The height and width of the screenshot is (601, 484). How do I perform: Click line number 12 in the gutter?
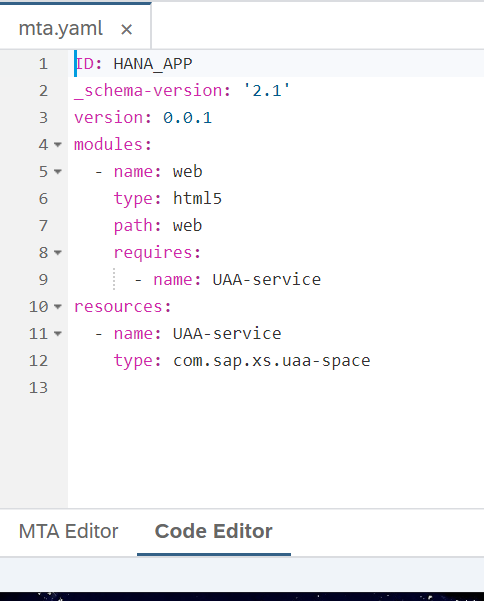coord(38,361)
